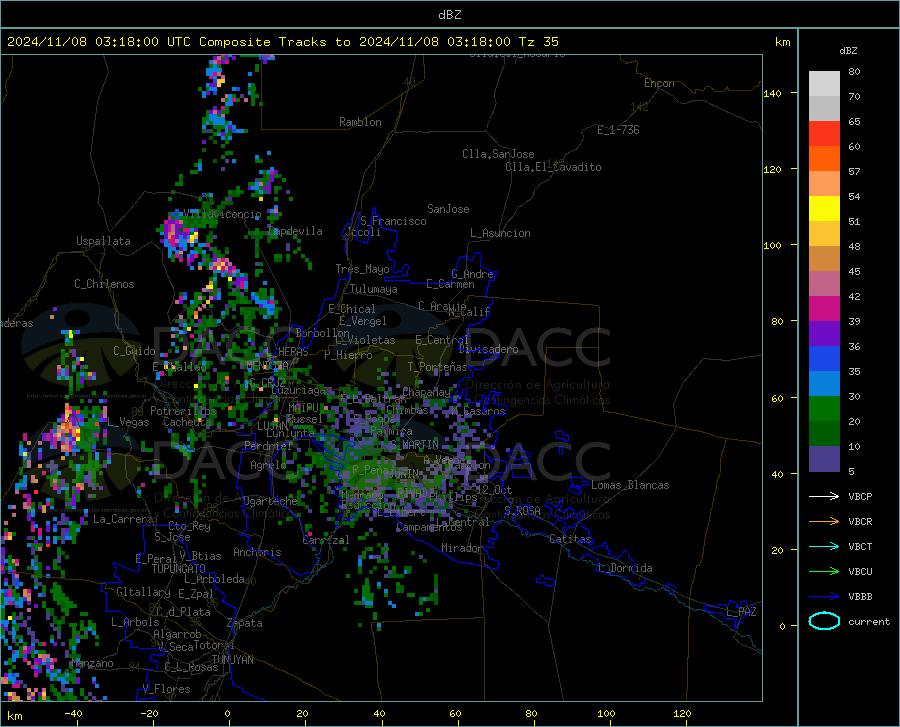Click the Gltallary map label
Screen dimensions: 900x727
[143, 592]
